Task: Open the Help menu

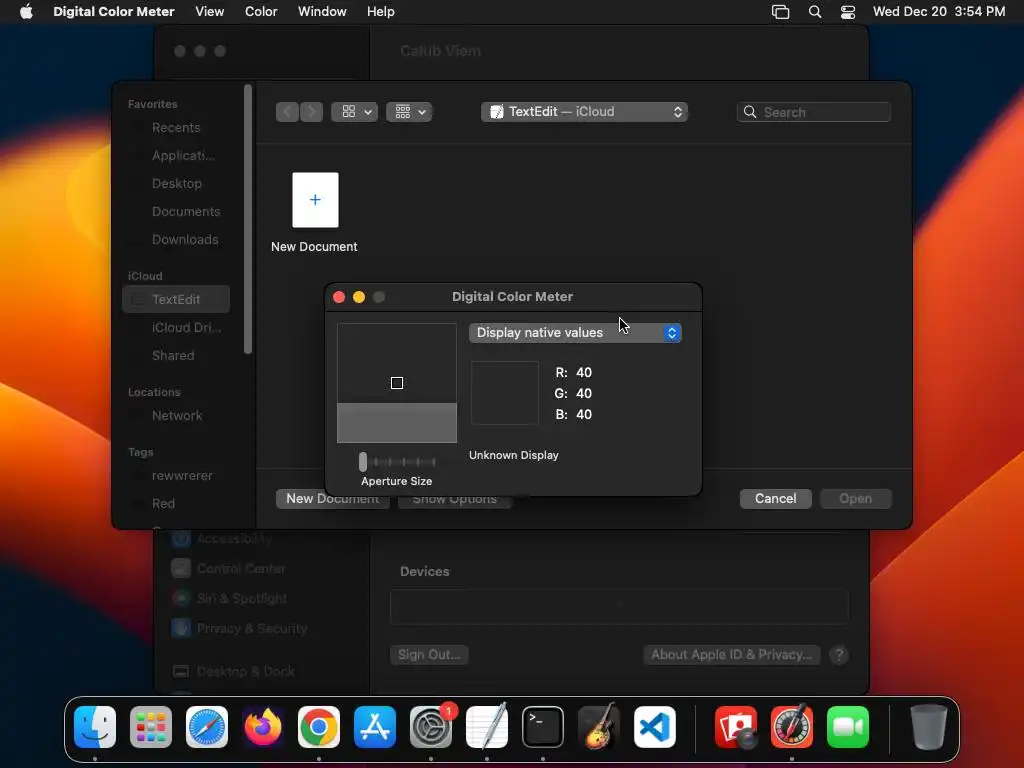Action: click(381, 12)
